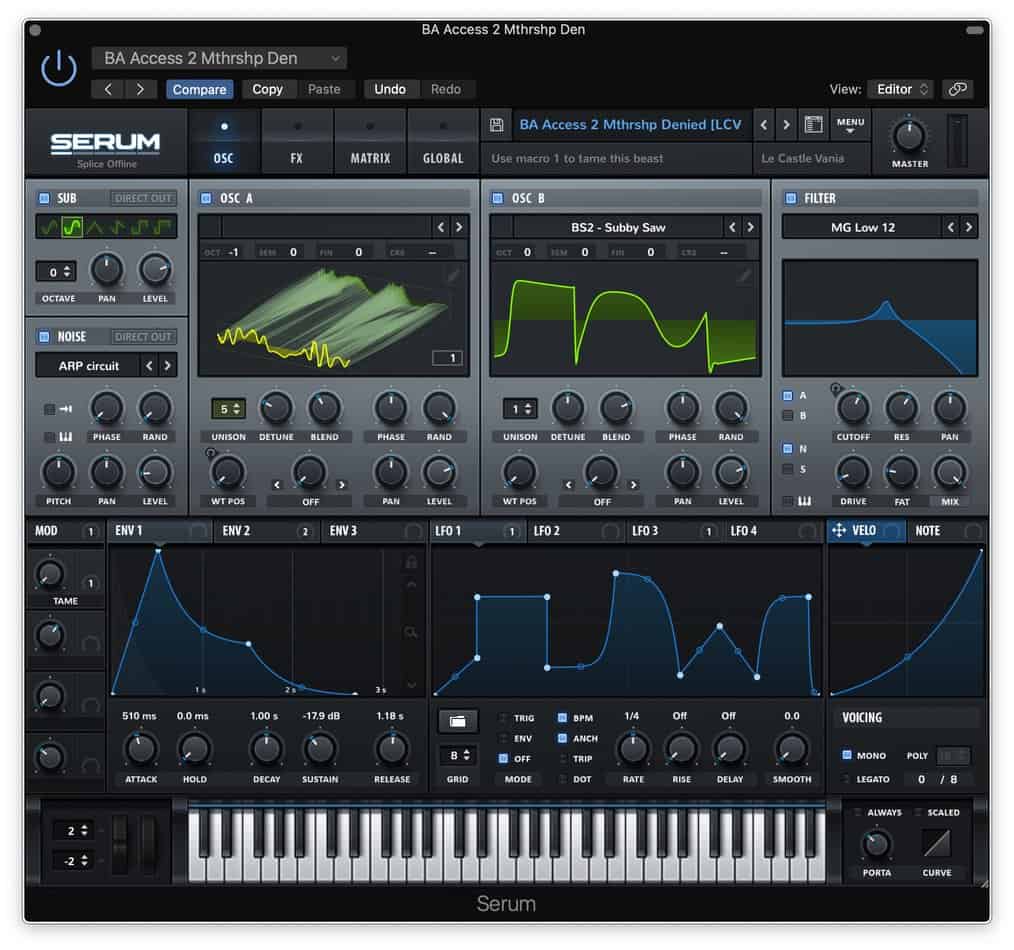Disable the SUB oscillator
Image resolution: width=1014 pixels, height=950 pixels.
44,198
